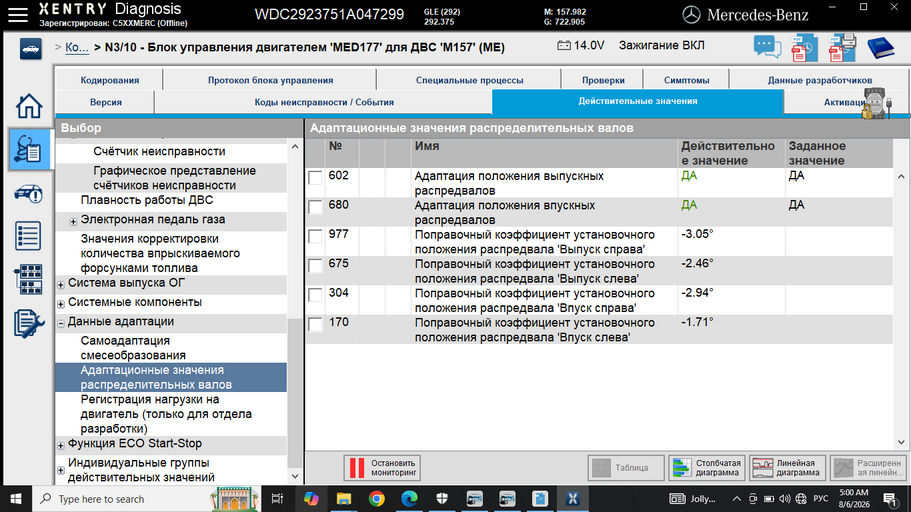Click the PDF document export icon
The width and height of the screenshot is (911, 512).
(804, 48)
